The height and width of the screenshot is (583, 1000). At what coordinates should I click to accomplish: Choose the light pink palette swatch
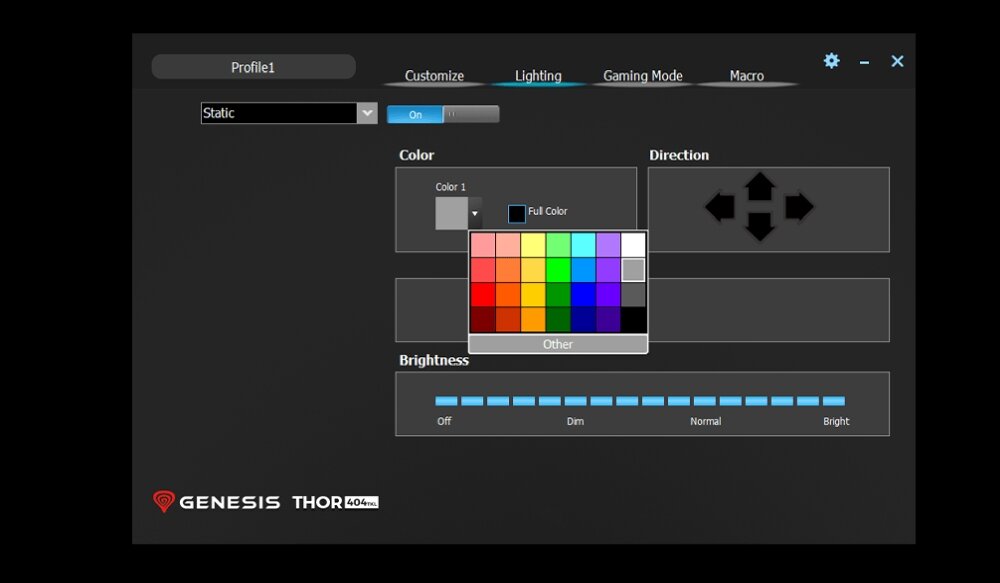(x=483, y=245)
